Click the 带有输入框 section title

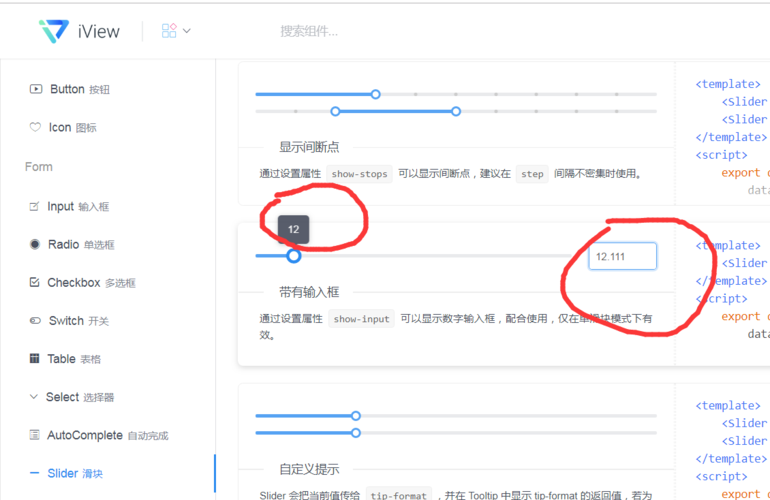309,292
